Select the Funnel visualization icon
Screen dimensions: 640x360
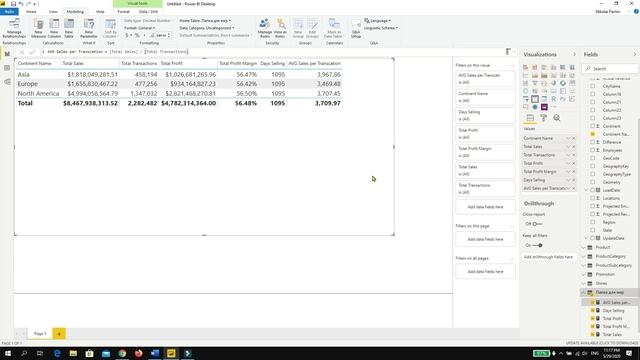pos(535,83)
